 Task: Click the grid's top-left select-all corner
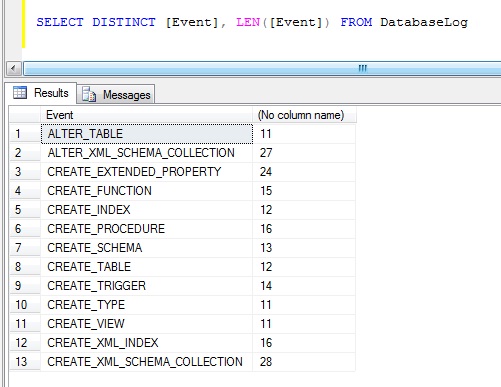pyautogui.click(x=25, y=115)
